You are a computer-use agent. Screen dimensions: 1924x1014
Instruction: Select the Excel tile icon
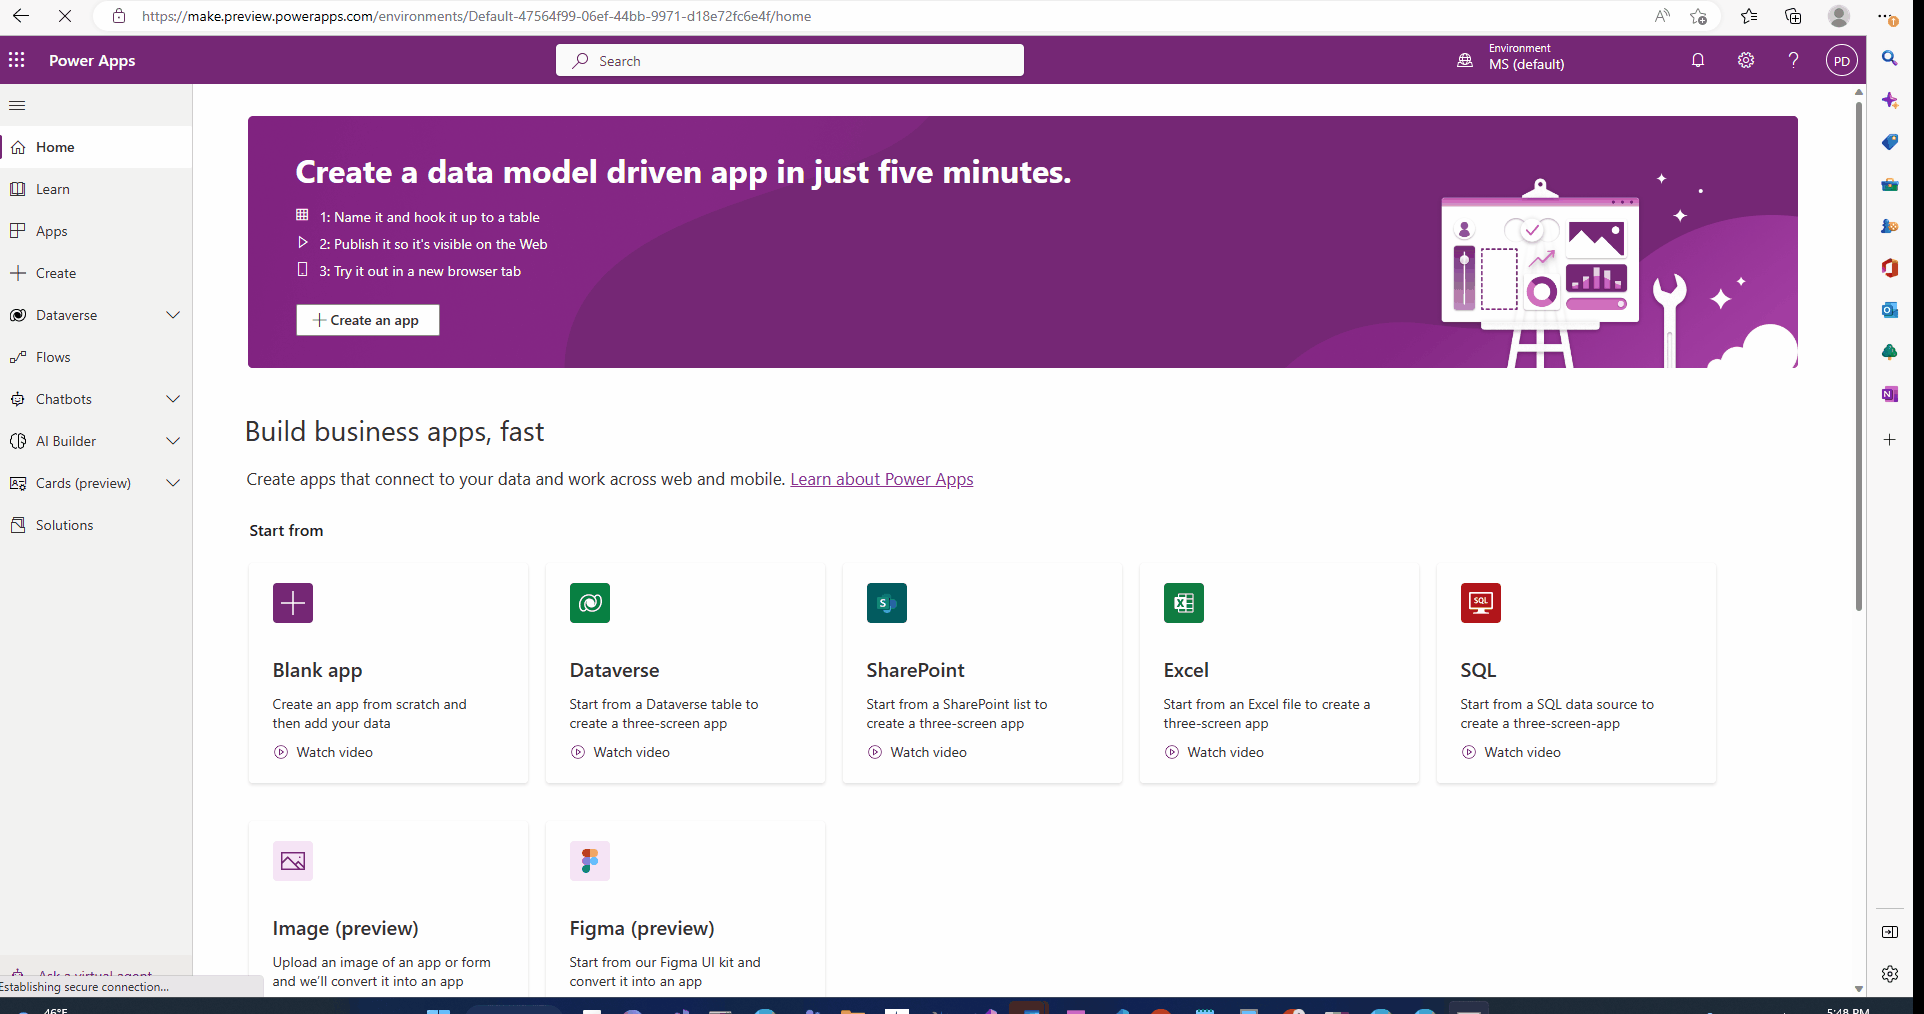point(1183,603)
